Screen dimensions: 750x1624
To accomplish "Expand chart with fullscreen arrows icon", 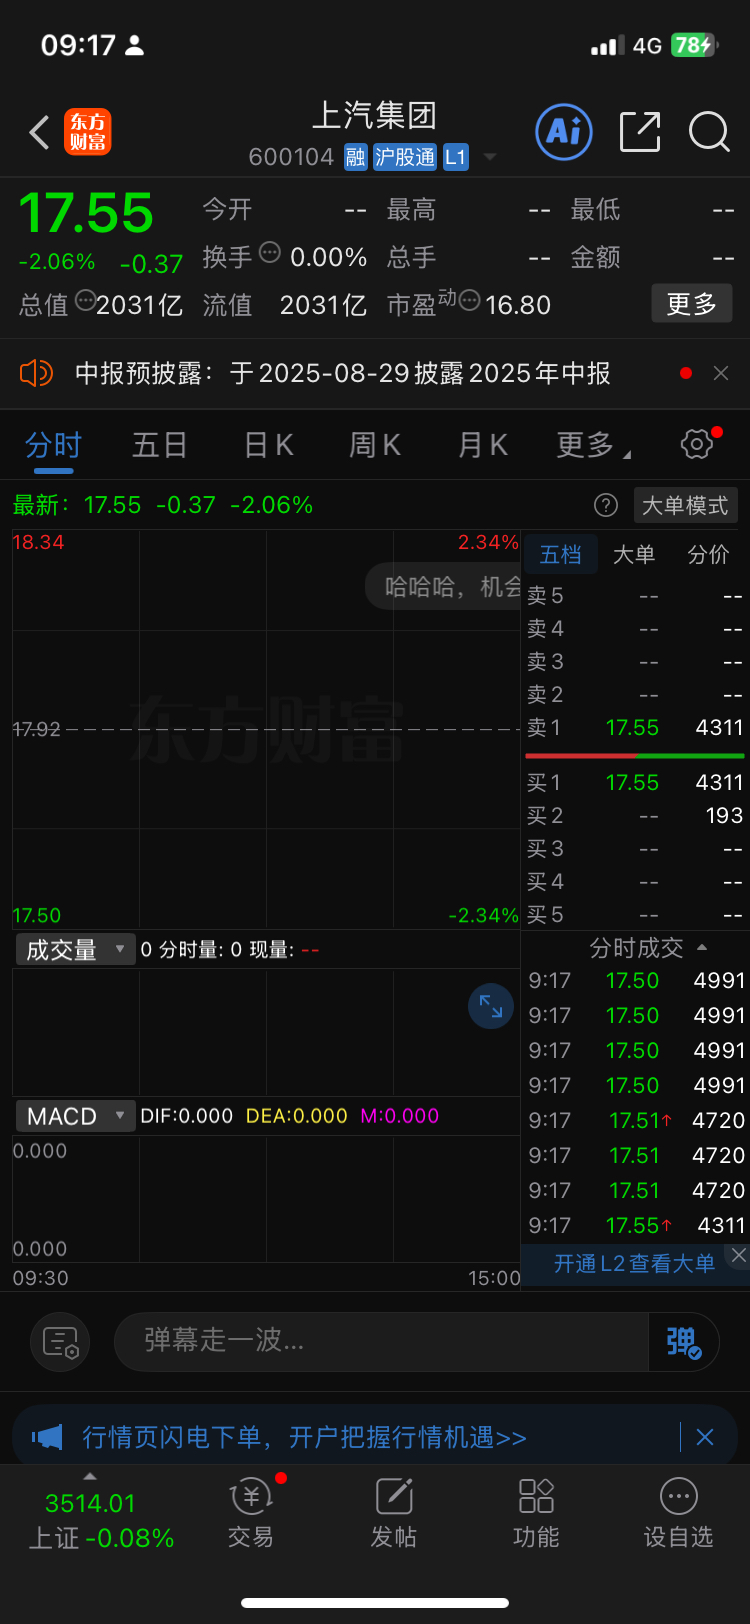I will 491,1006.
